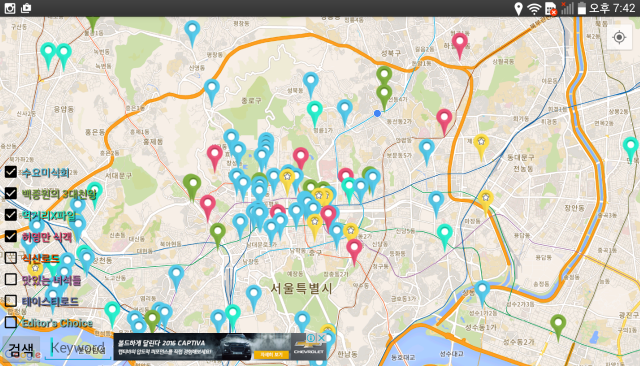Enable the 식신로드 checkbox
Screen dimensions: 640x366
coord(11,258)
